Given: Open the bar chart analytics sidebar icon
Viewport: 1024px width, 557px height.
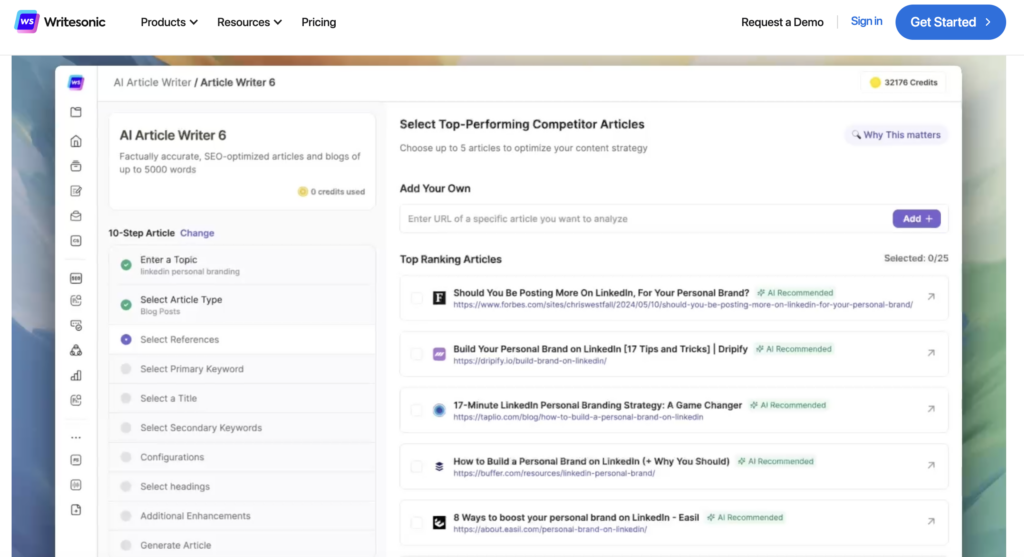Looking at the screenshot, I should coord(76,375).
